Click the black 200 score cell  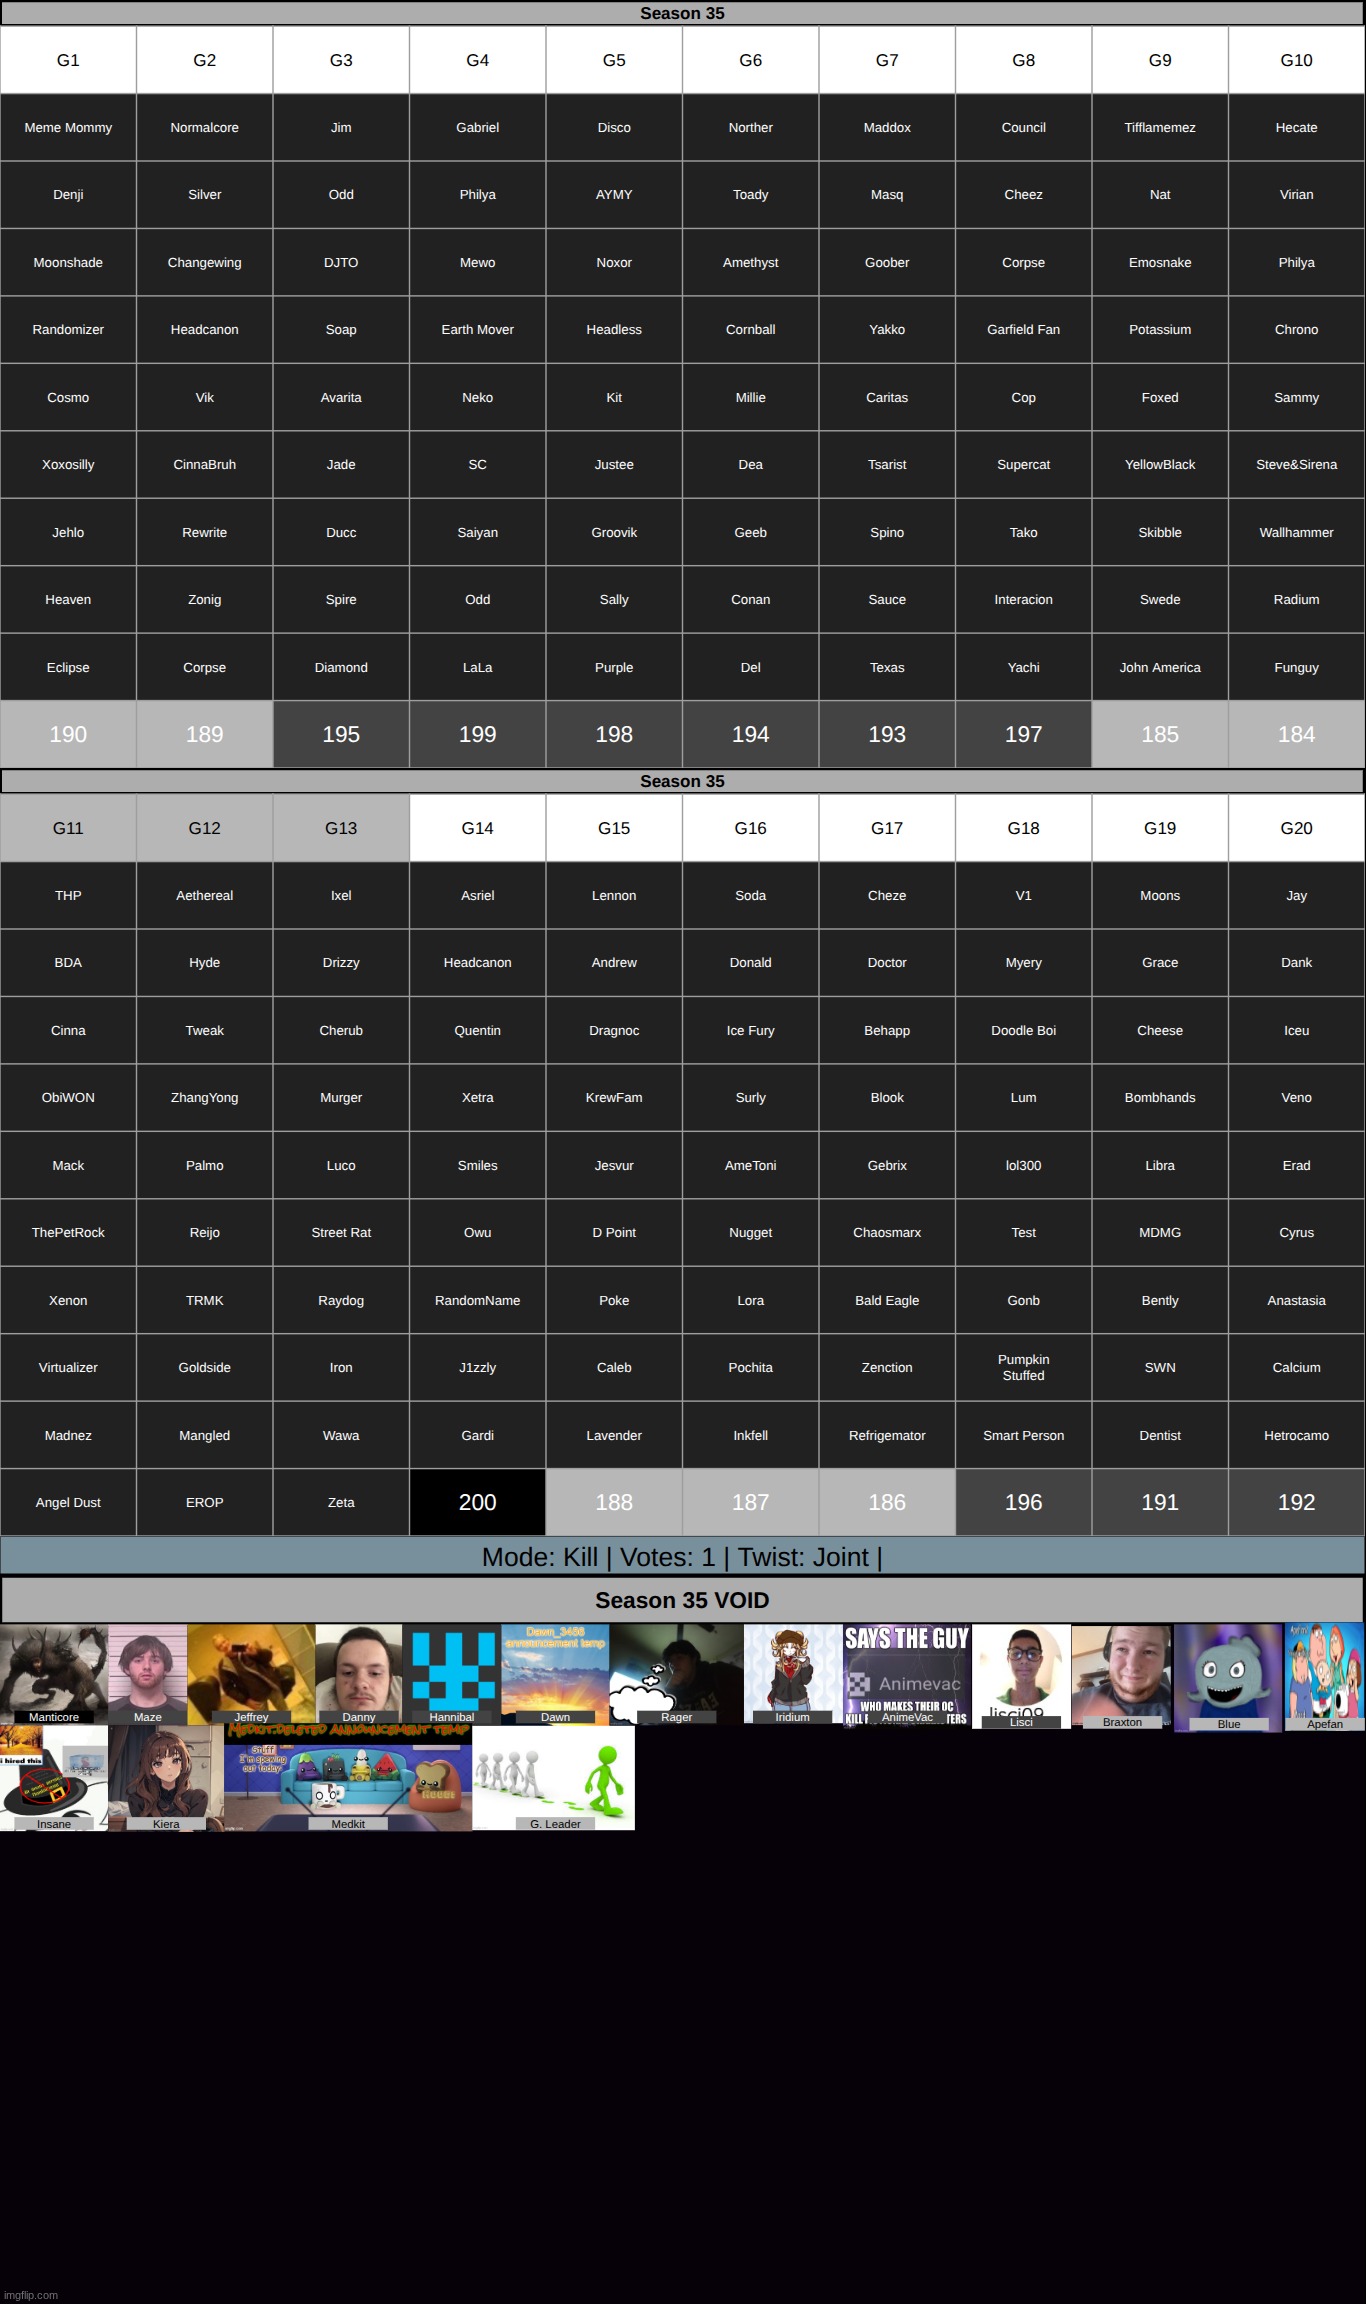[477, 1502]
